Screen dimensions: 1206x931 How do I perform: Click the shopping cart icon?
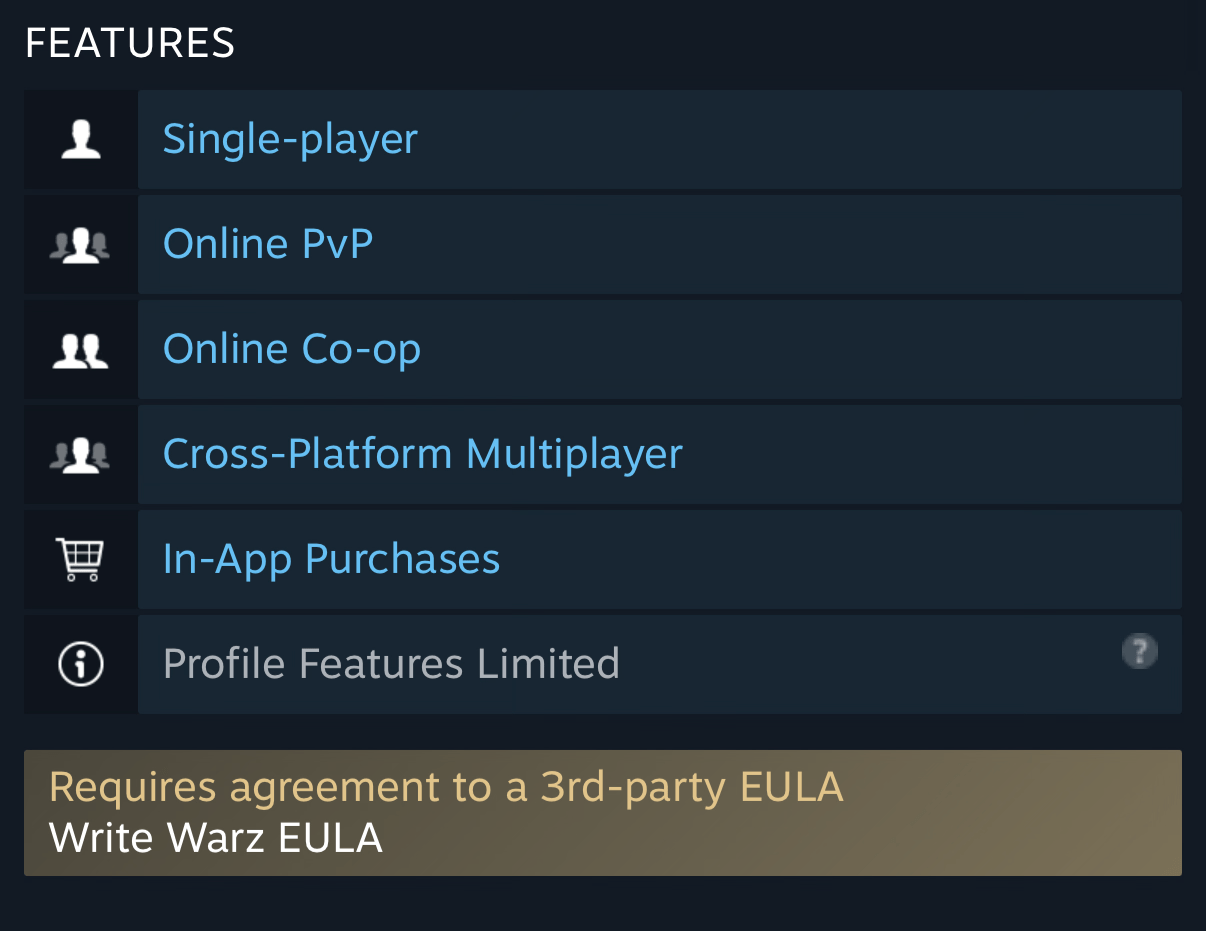pos(80,560)
